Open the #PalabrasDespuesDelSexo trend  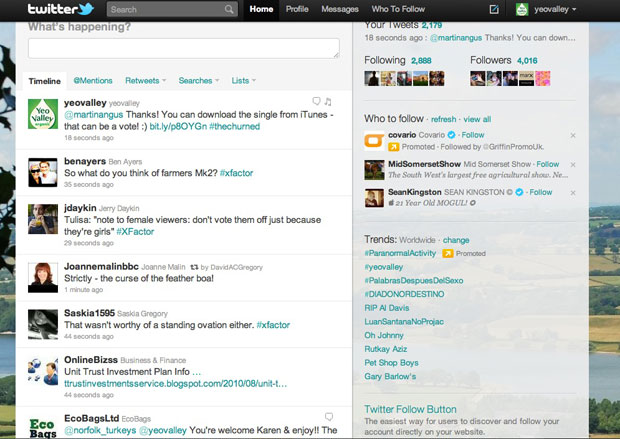pos(414,280)
